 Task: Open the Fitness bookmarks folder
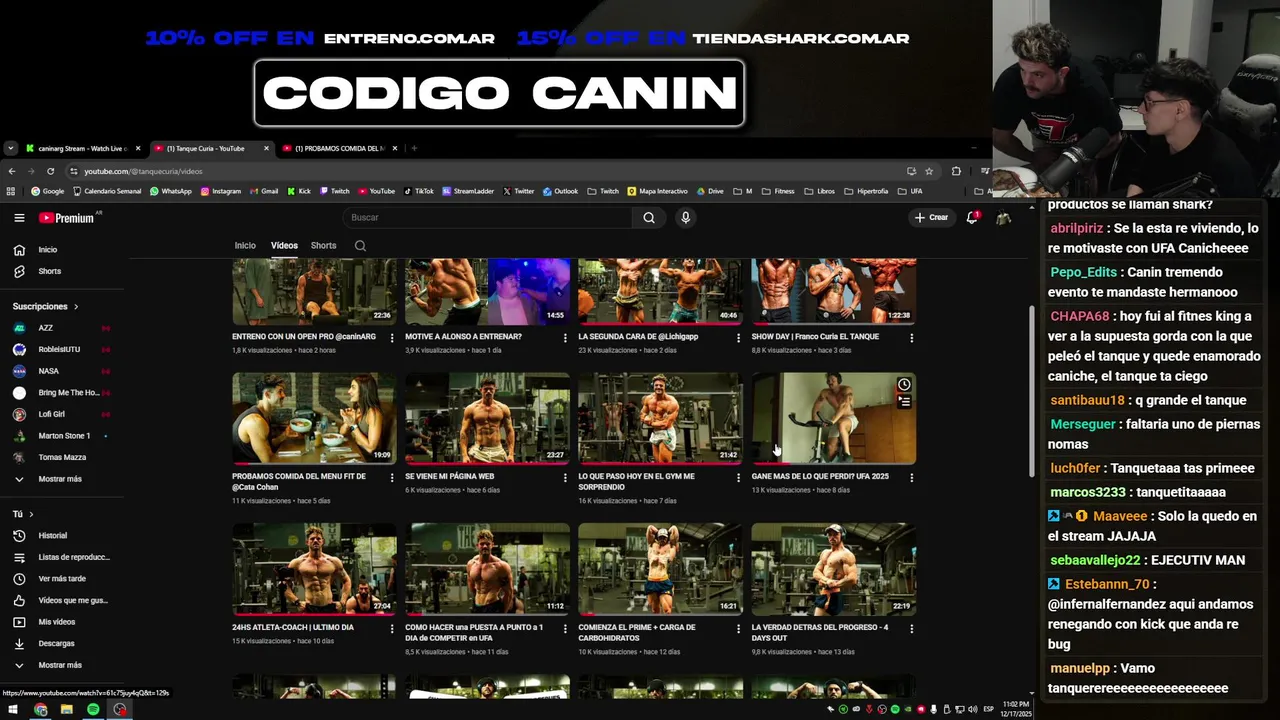pos(778,191)
